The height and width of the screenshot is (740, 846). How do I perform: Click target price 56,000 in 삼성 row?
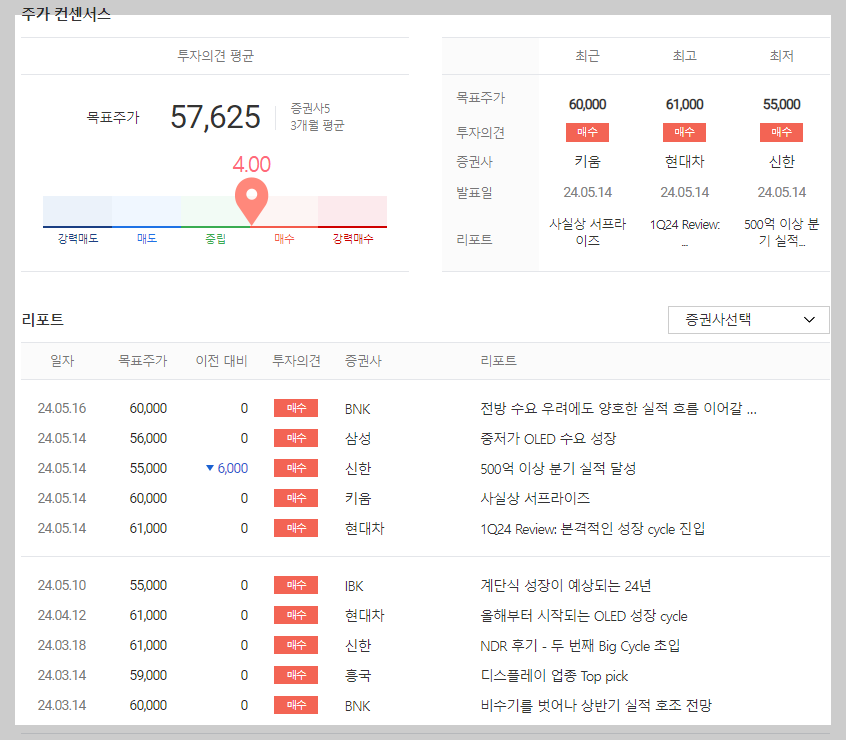tap(148, 438)
